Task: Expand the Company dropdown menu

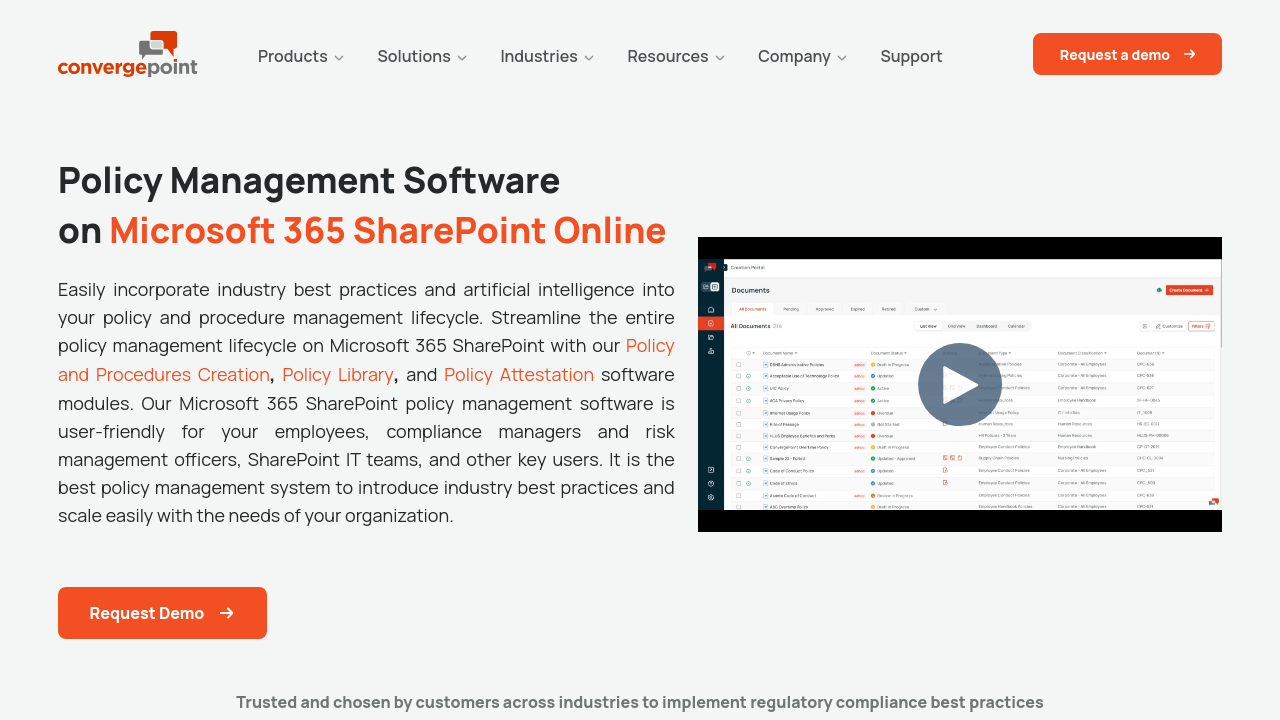Action: pos(802,56)
